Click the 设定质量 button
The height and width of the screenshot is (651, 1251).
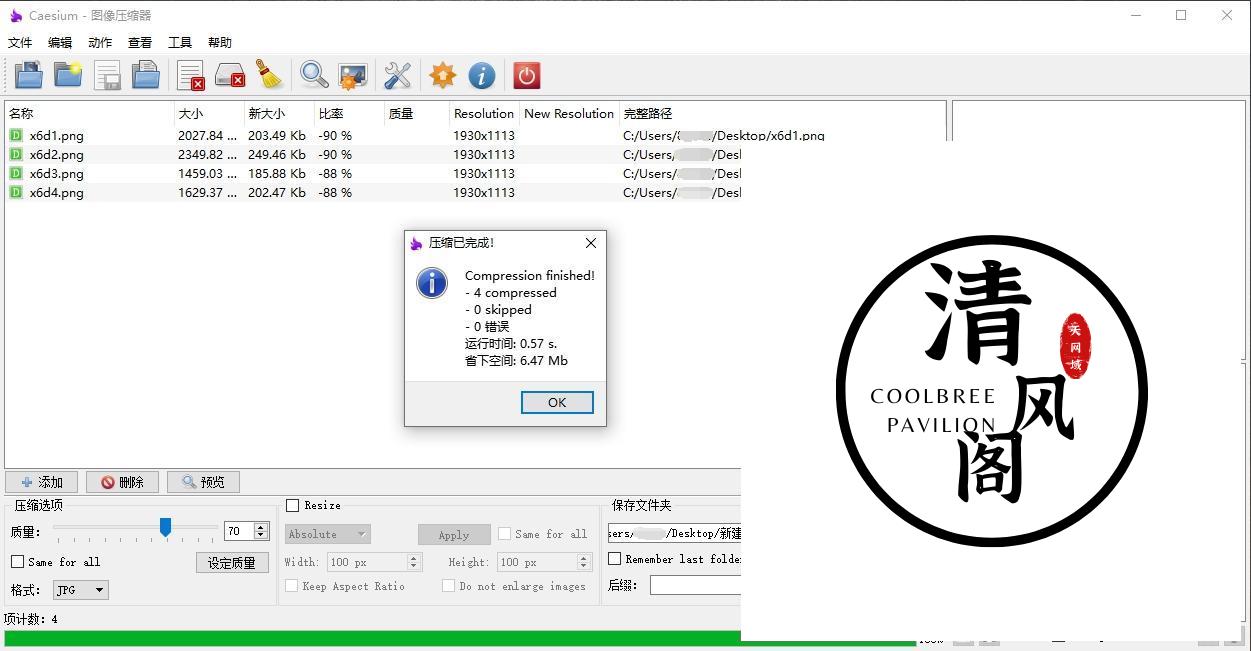(232, 563)
